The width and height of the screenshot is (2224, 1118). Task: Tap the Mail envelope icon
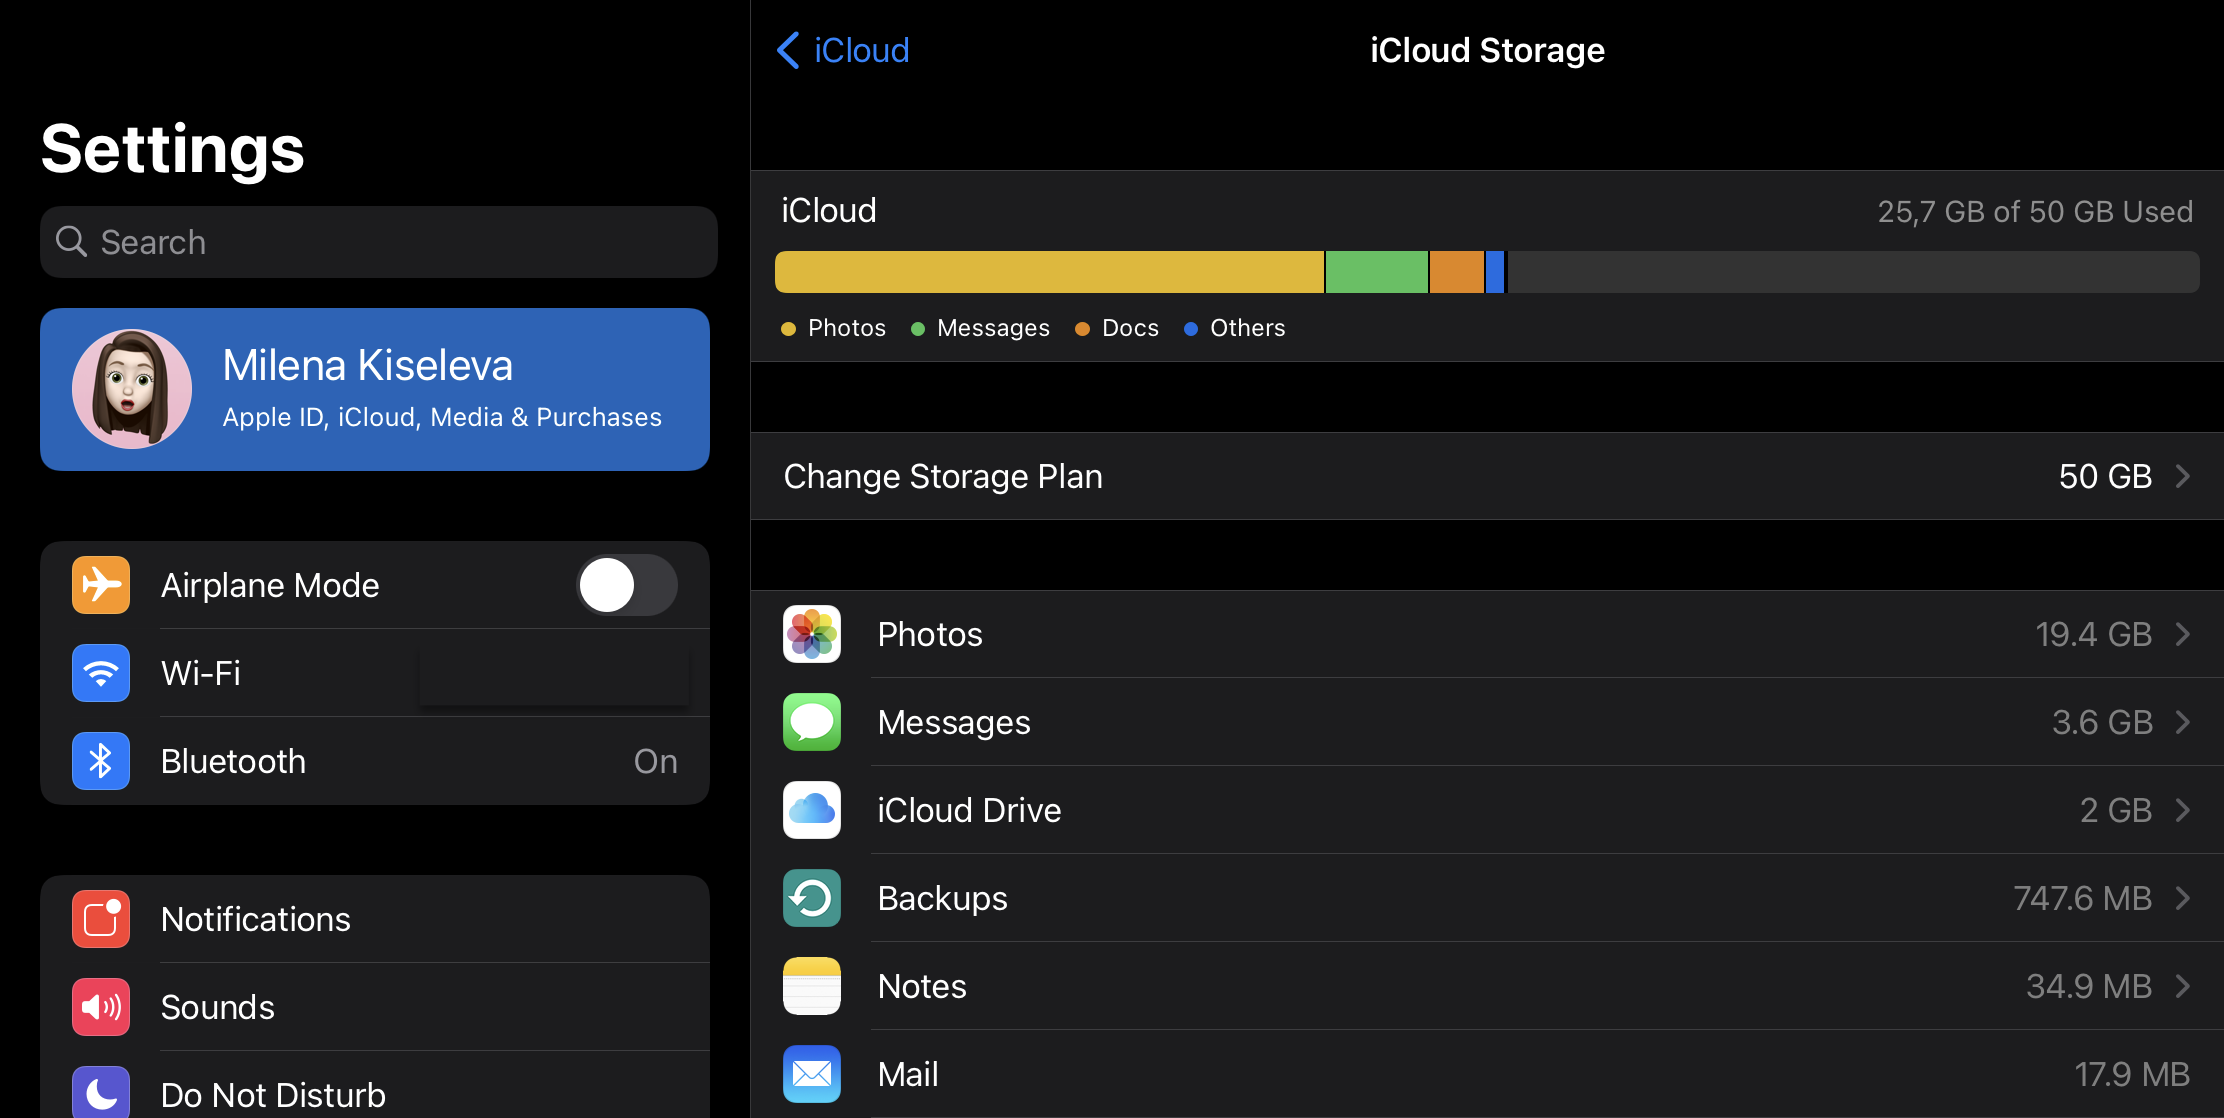pos(812,1074)
